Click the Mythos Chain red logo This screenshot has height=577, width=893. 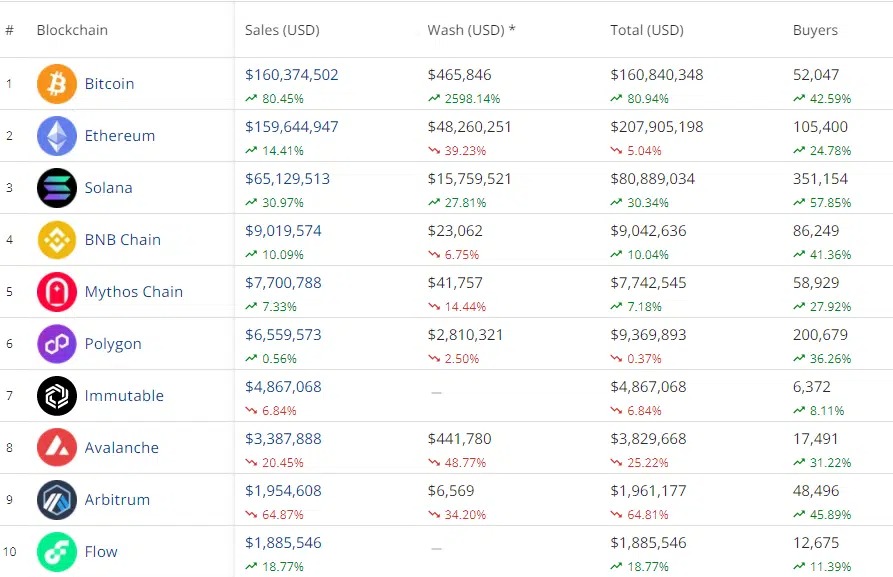tap(56, 291)
